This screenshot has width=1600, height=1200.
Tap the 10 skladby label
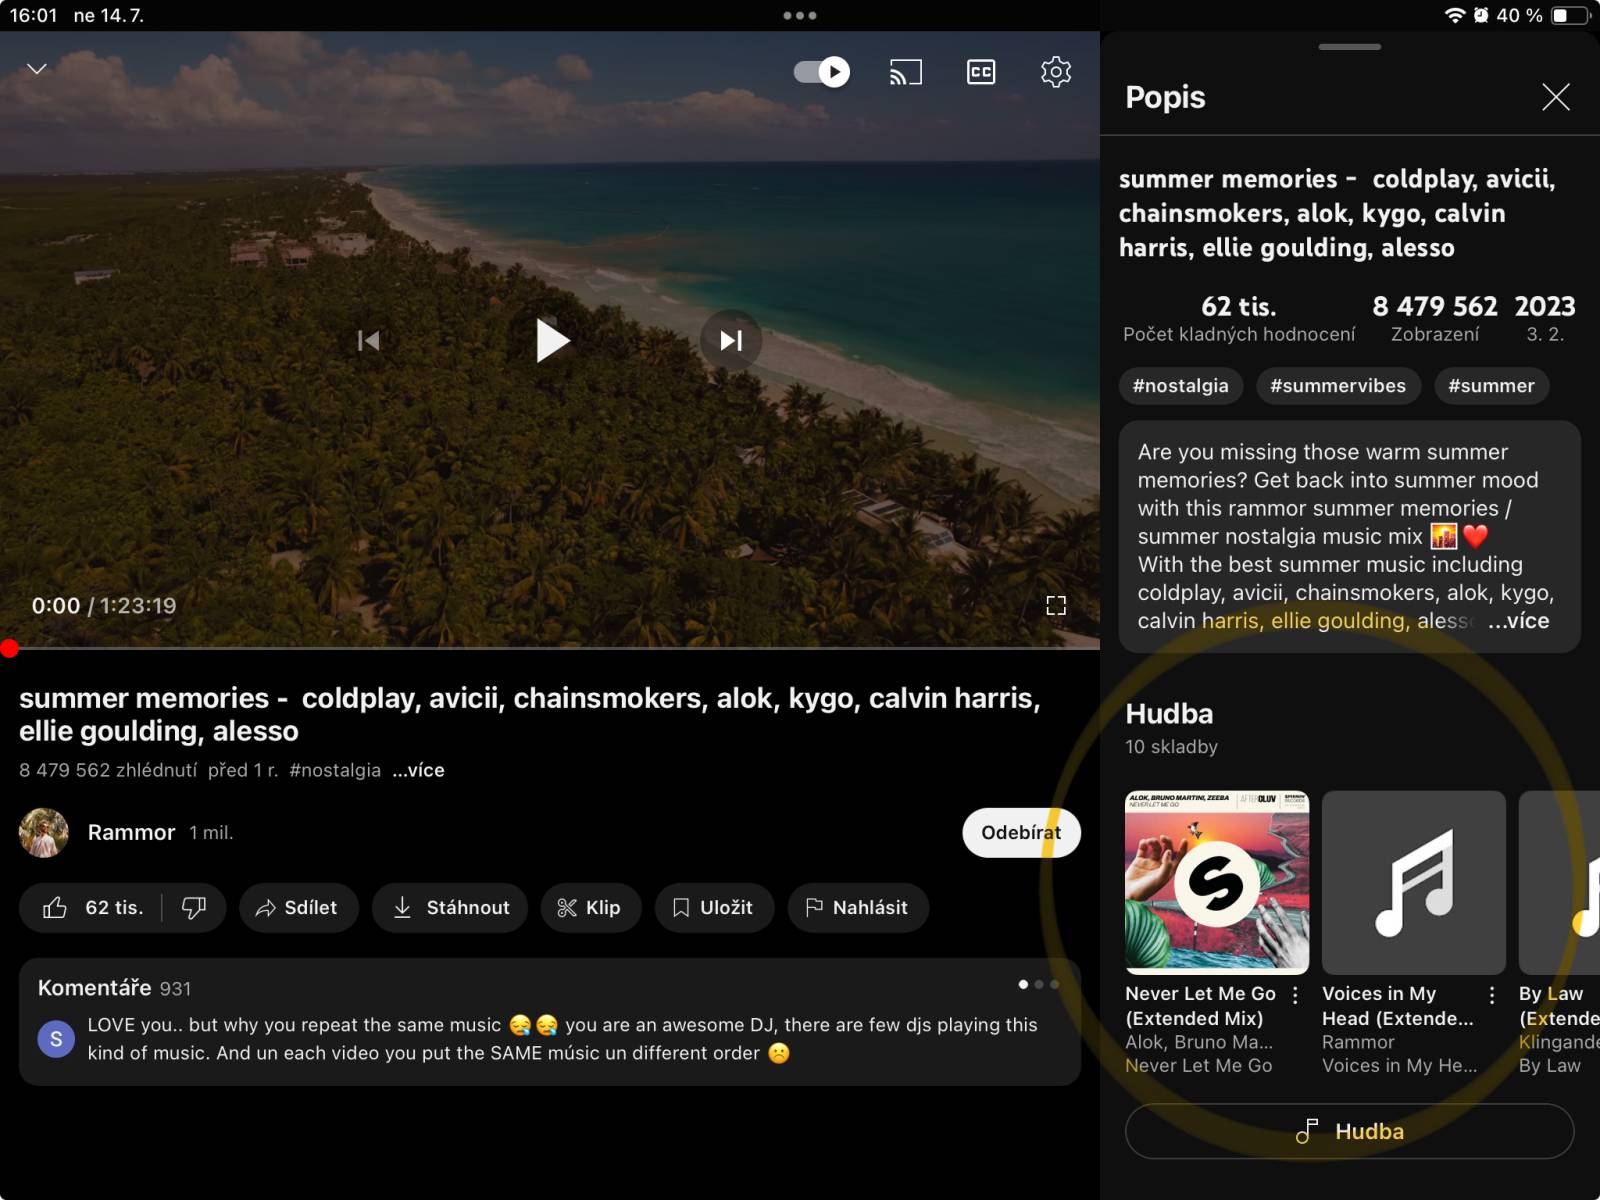(x=1171, y=747)
